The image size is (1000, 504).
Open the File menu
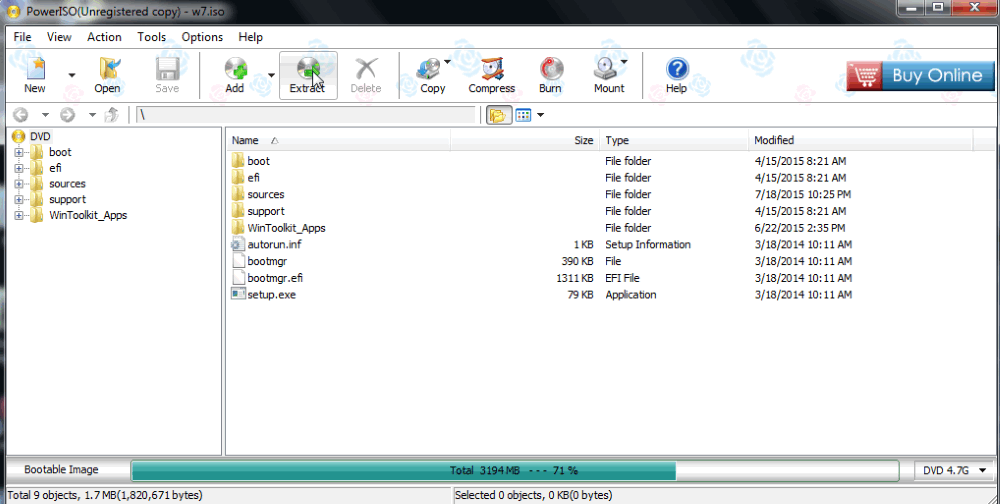[22, 37]
